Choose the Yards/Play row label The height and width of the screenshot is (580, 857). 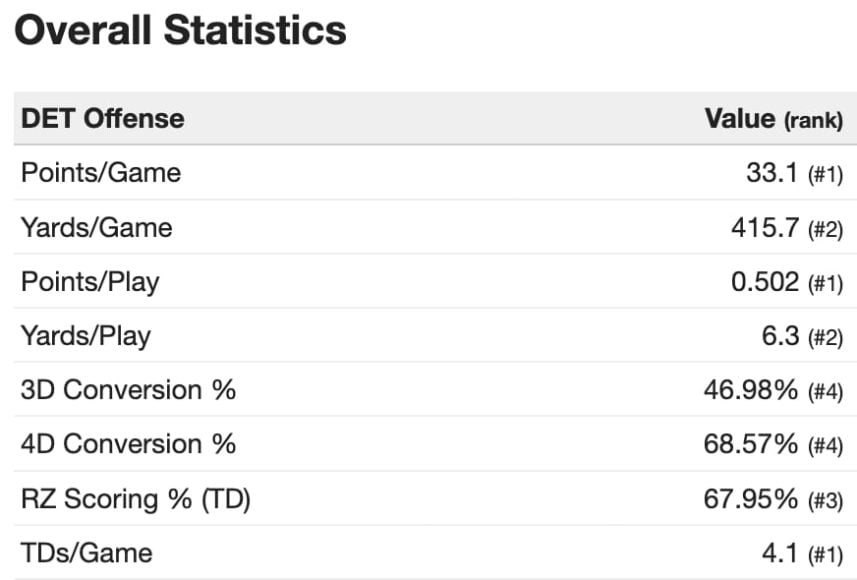[x=85, y=336]
